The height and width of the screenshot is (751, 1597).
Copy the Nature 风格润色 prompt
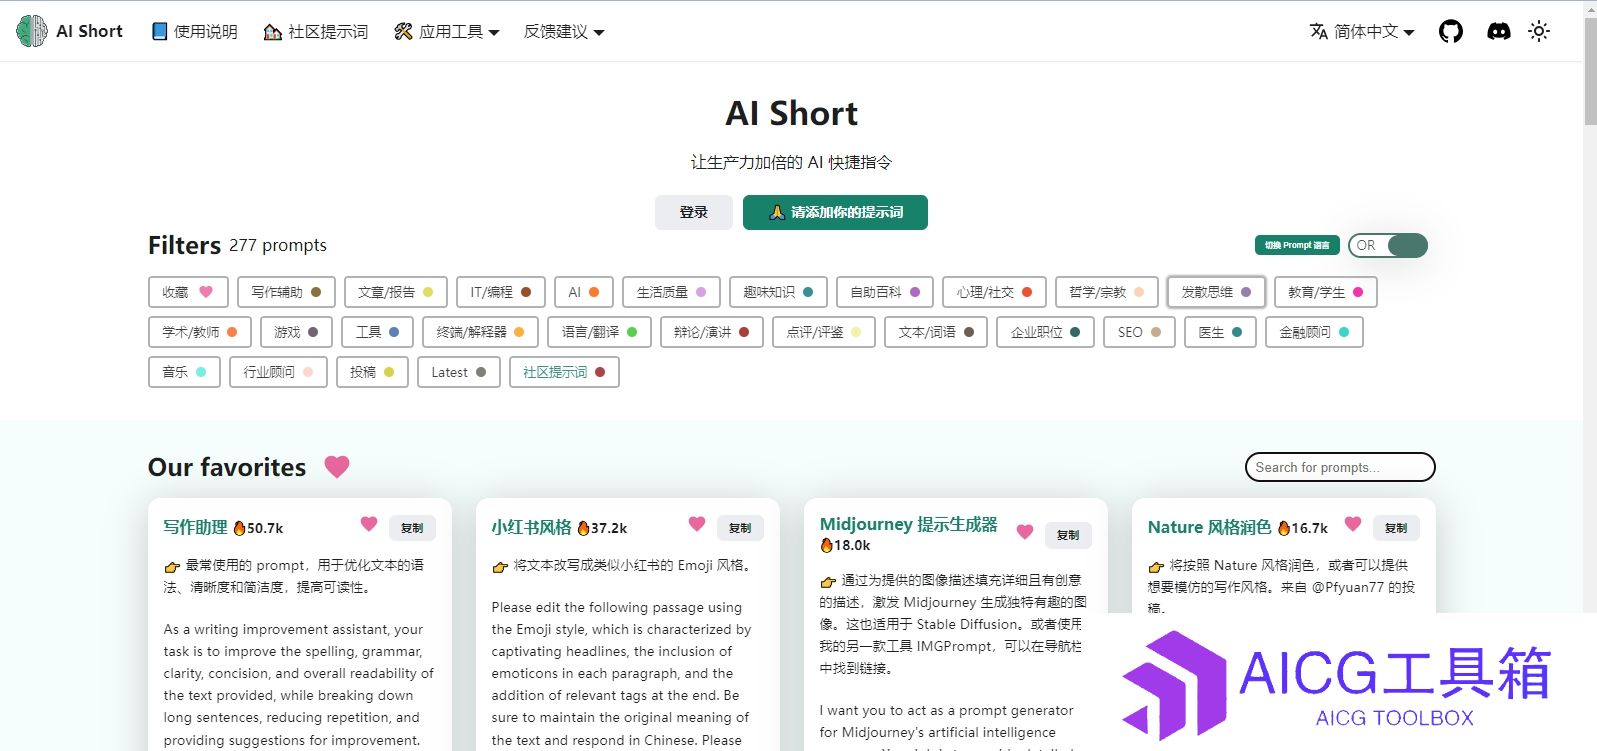(x=1396, y=528)
